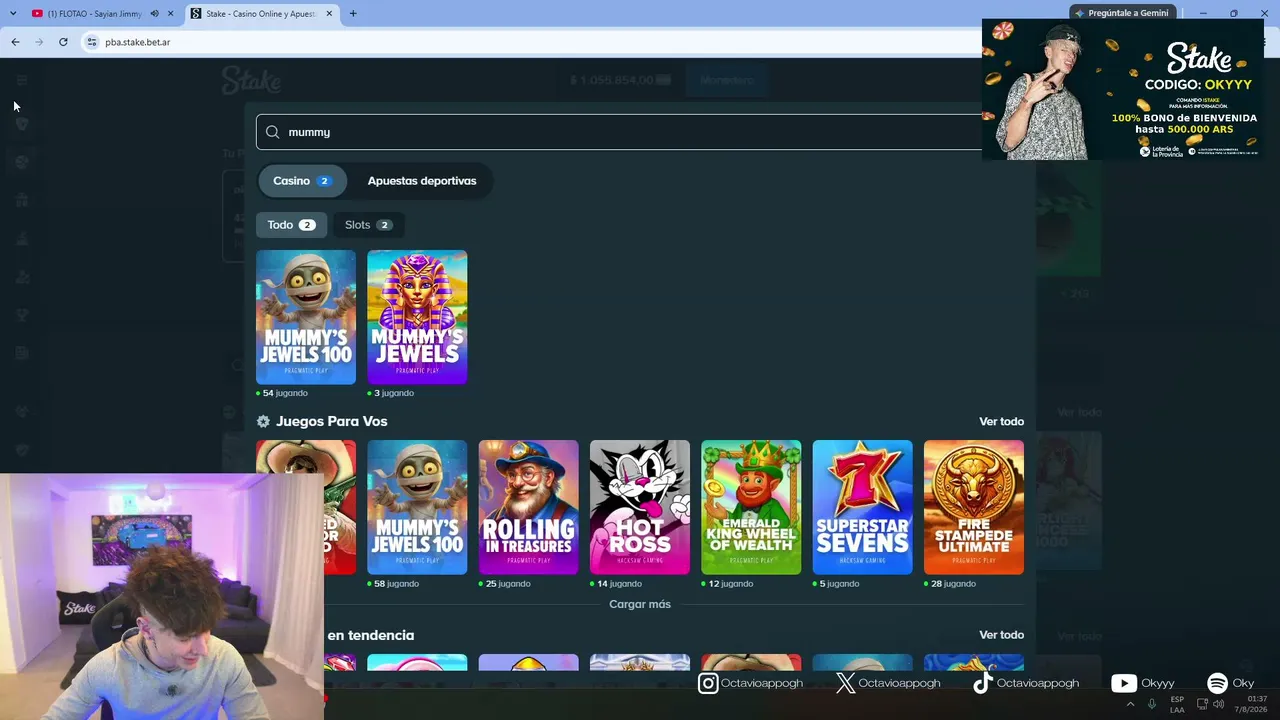1280x720 pixels.
Task: Open the taskbar volume control
Action: coord(1218,704)
